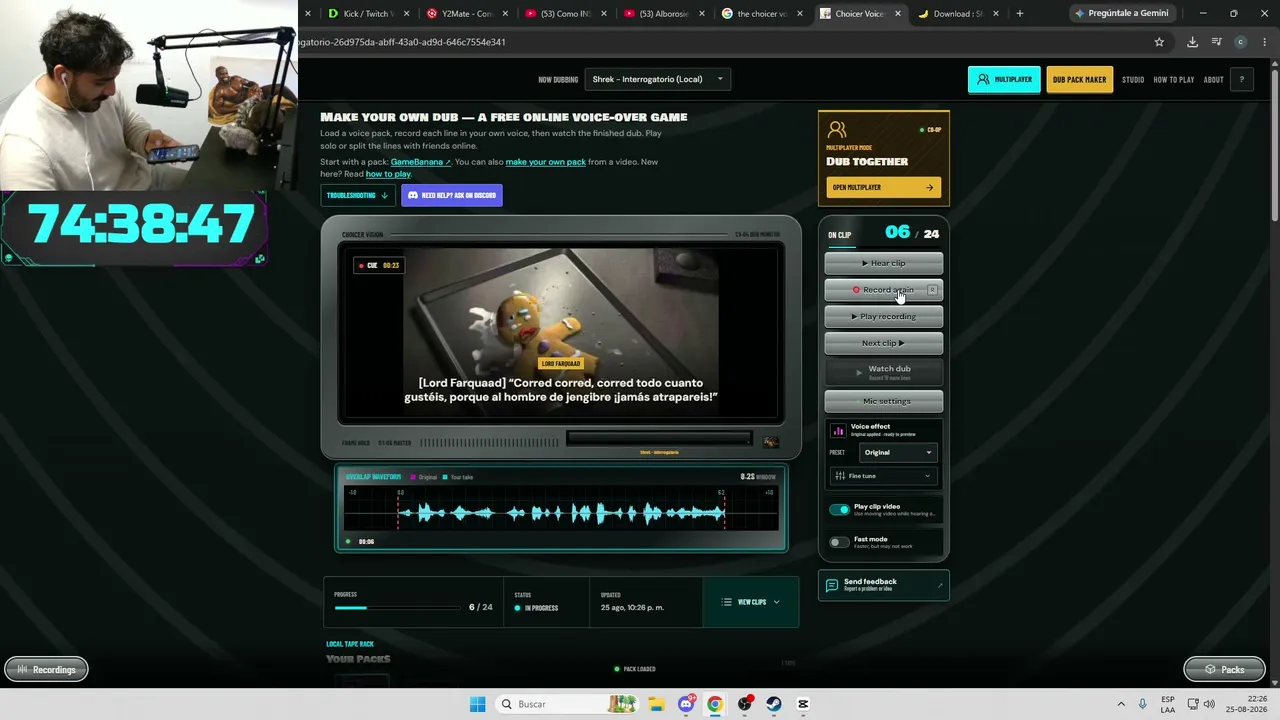
Task: Switch to the 'the choicer' Google tab
Action: (x=759, y=14)
